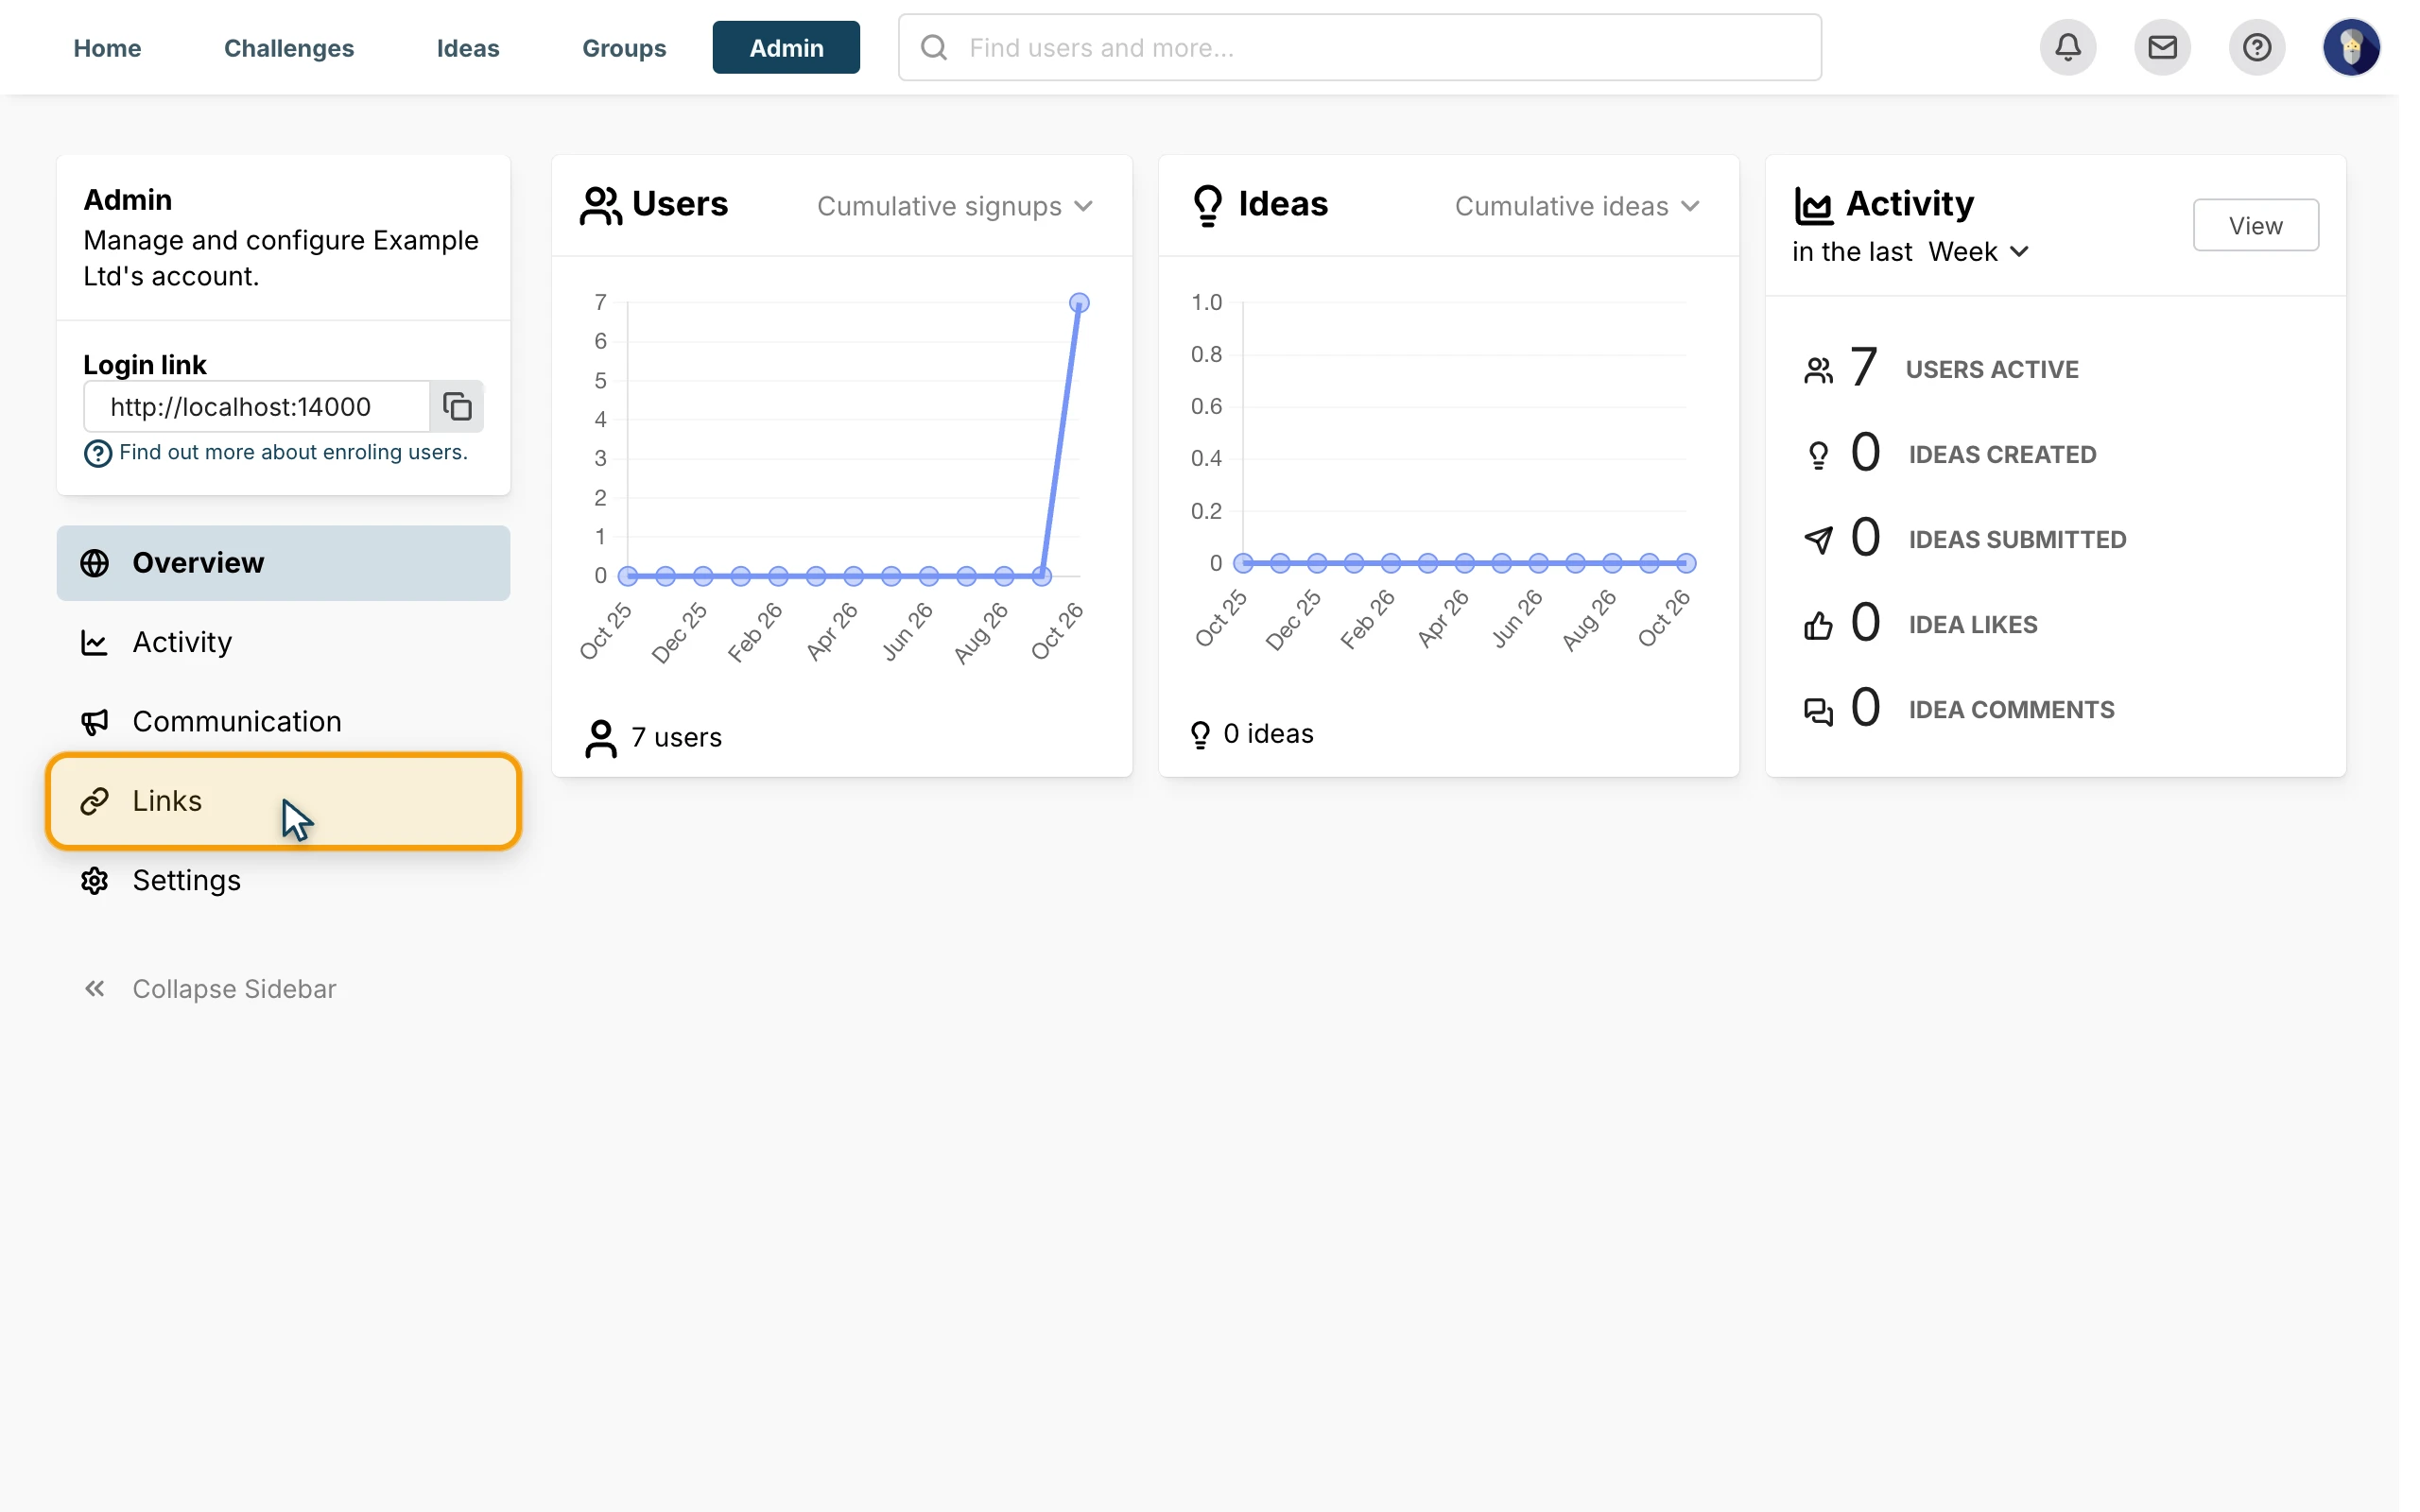Open the user avatar menu

coord(2350,47)
